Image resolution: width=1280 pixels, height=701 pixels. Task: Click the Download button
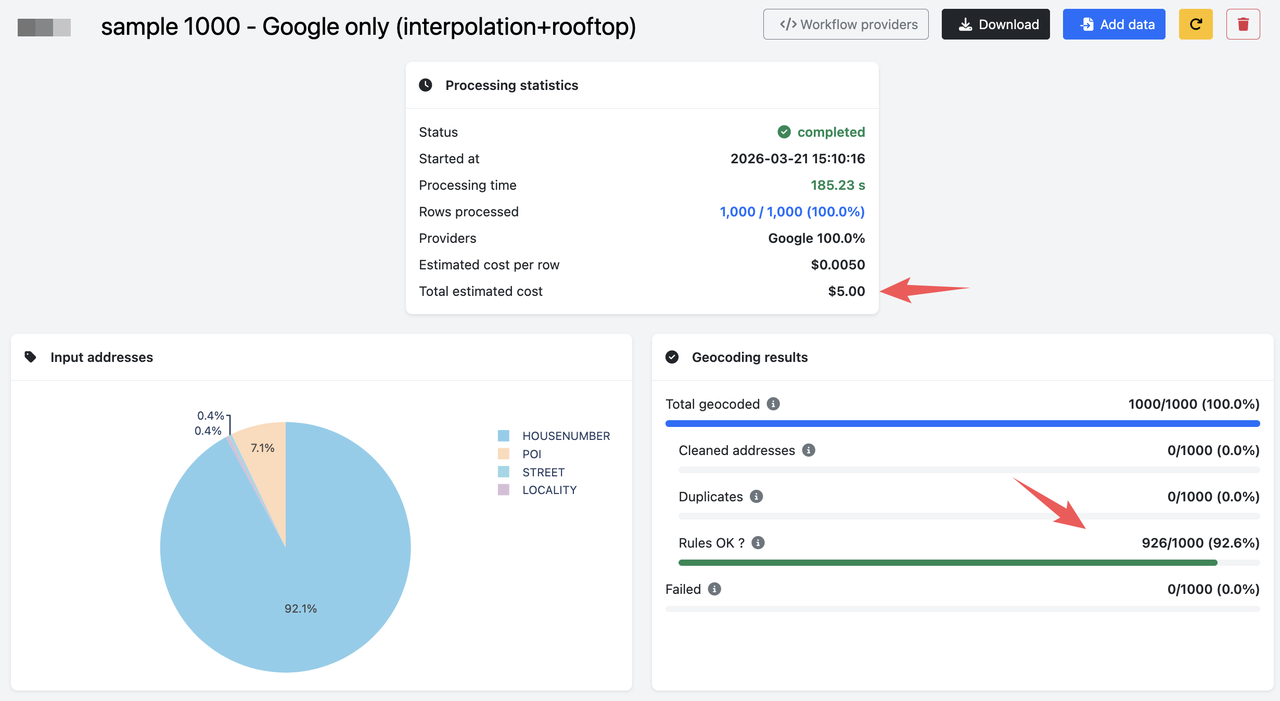[995, 24]
